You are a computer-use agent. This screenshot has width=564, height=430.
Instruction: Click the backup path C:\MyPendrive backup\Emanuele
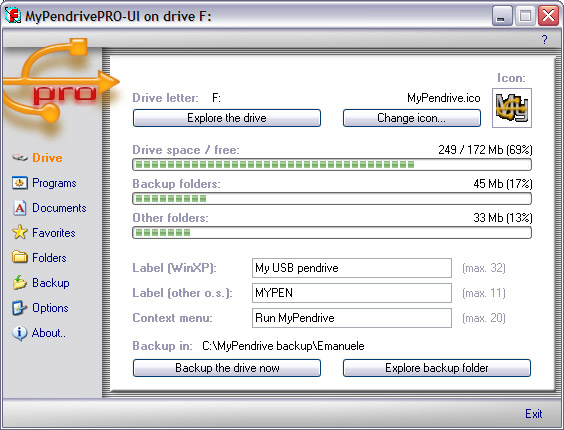pos(283,346)
